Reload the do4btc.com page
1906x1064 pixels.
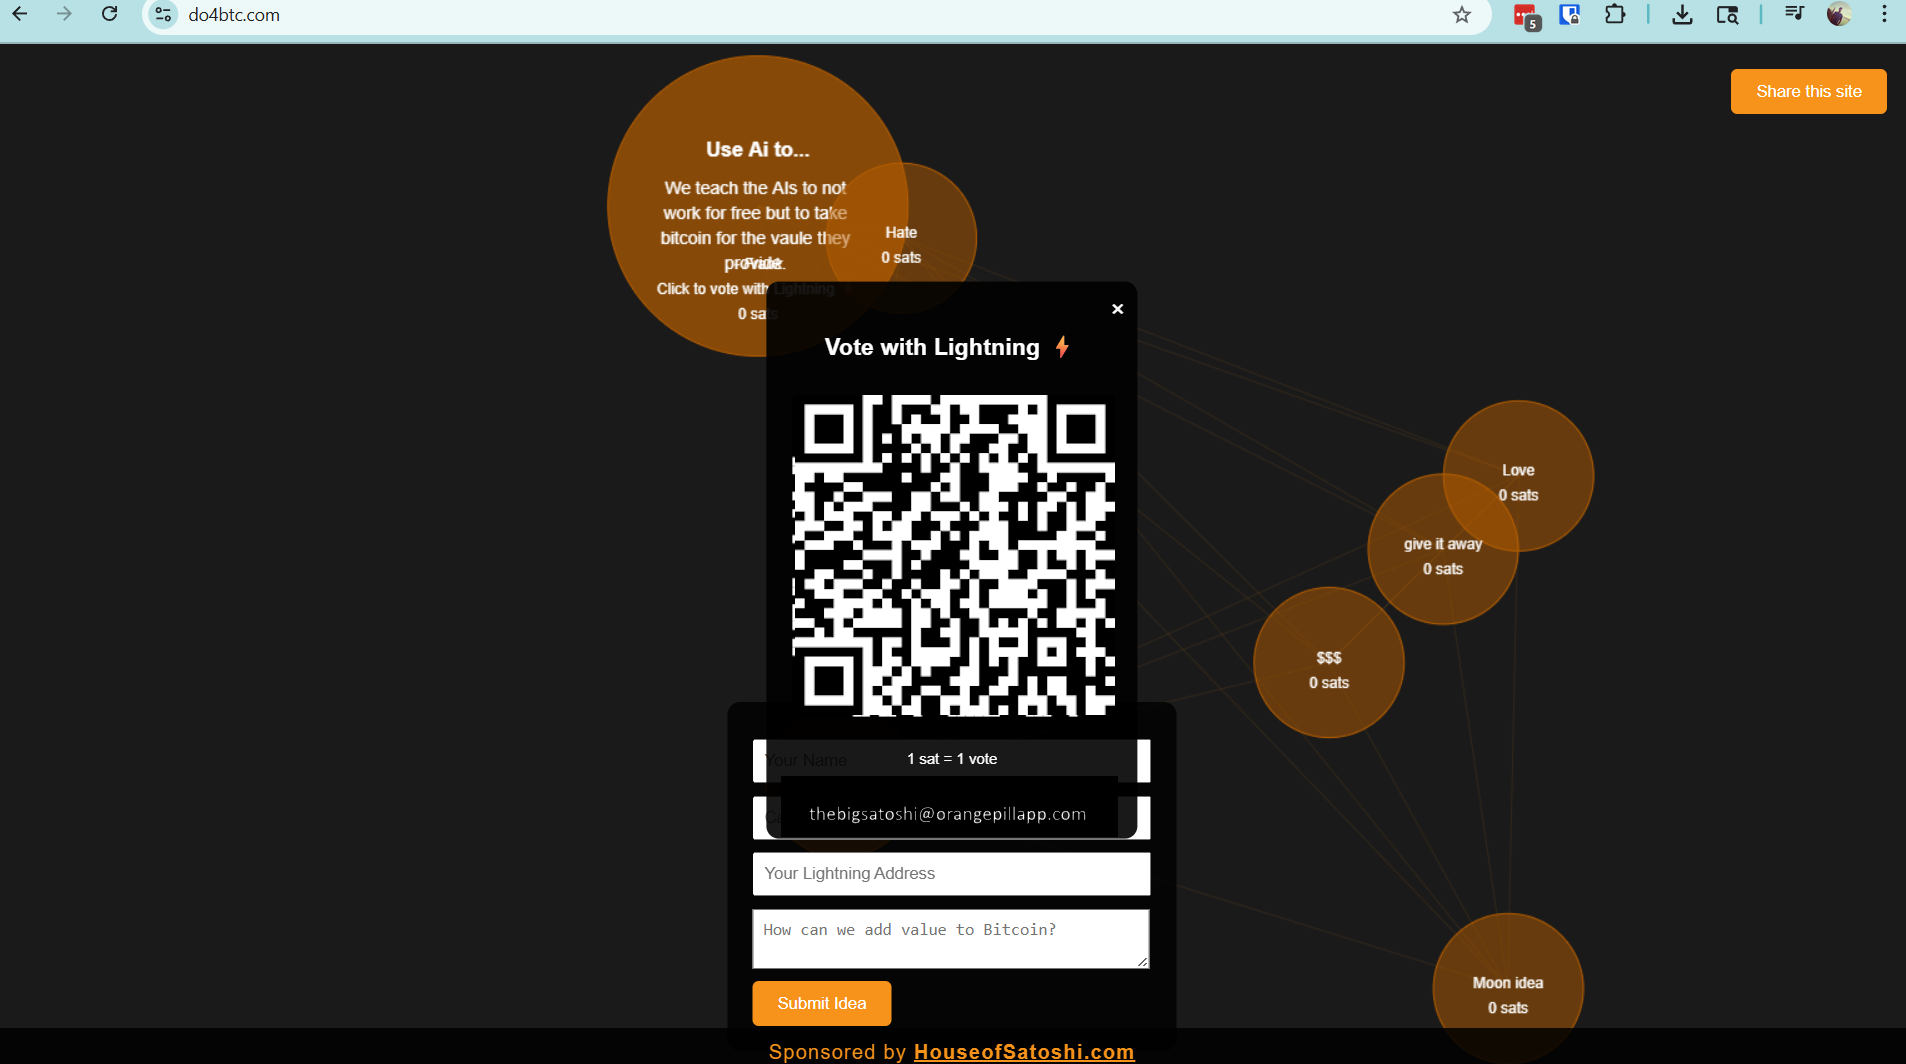pos(110,15)
